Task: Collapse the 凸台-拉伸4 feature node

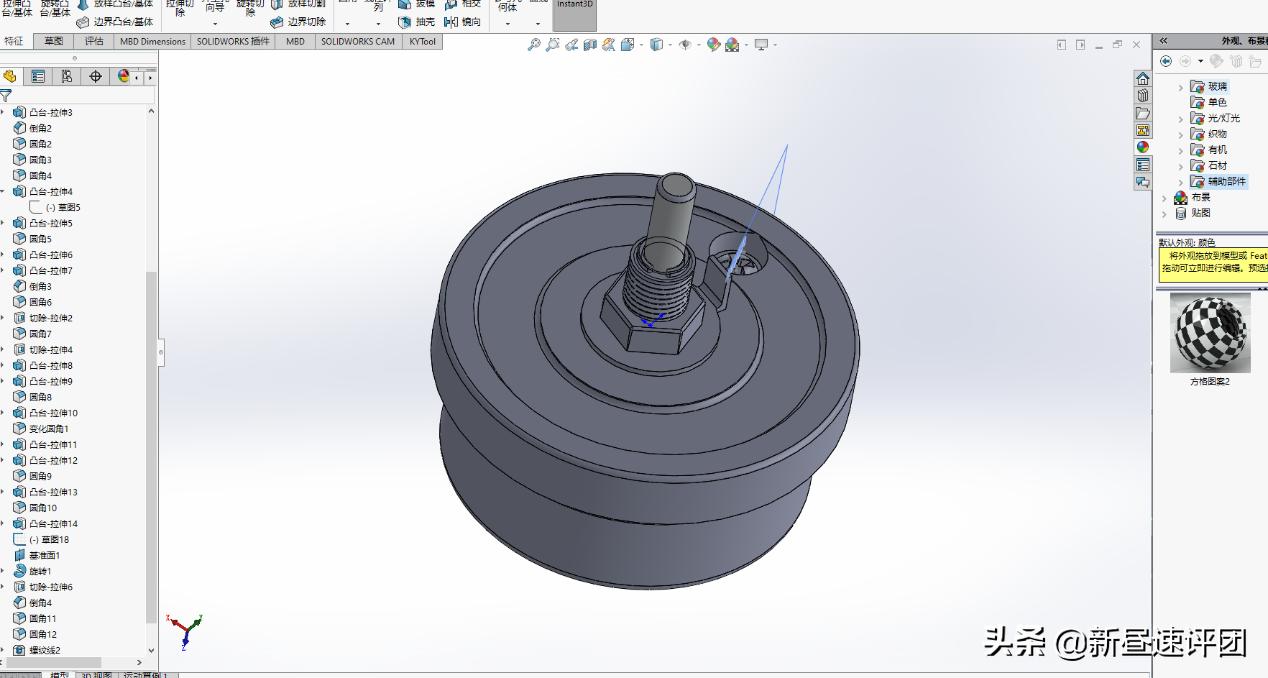Action: [x=3, y=192]
